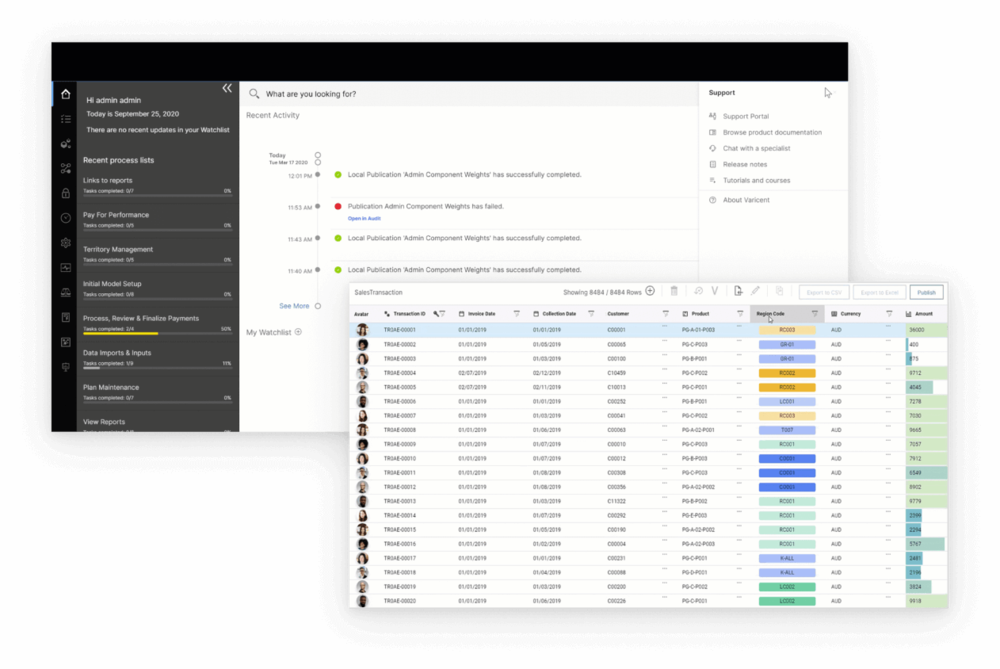This screenshot has width=1000, height=669.
Task: Open the Customer column filter
Action: coord(665,314)
